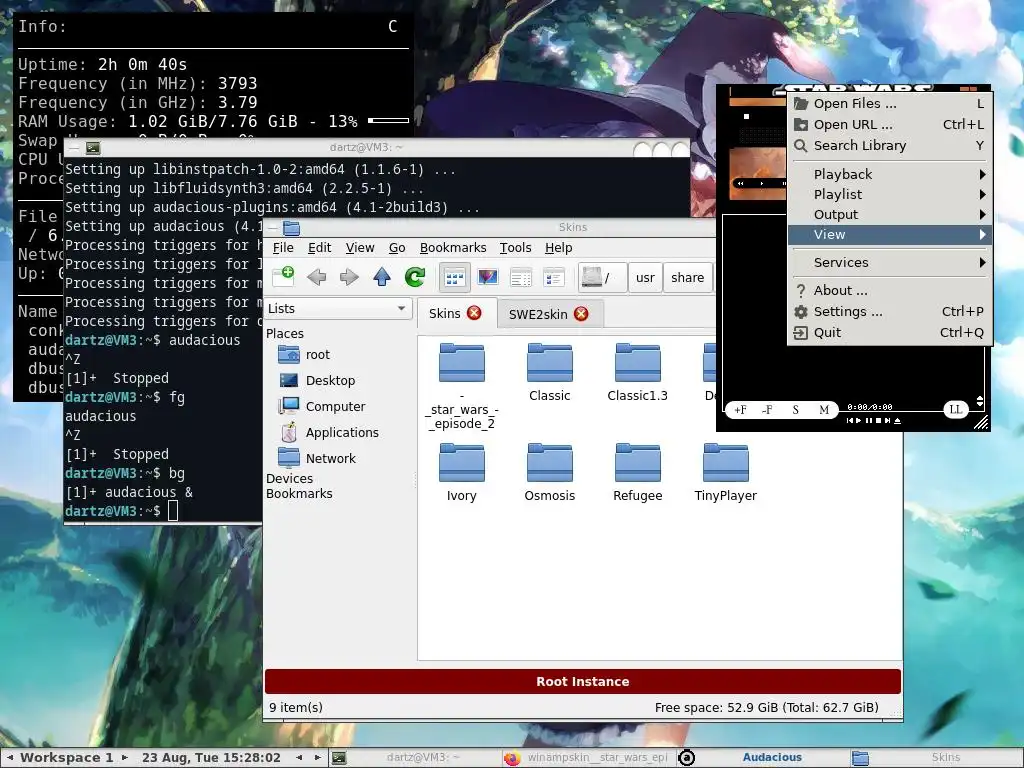
Task: Click the -F remove files playlist button
Action: click(x=767, y=409)
